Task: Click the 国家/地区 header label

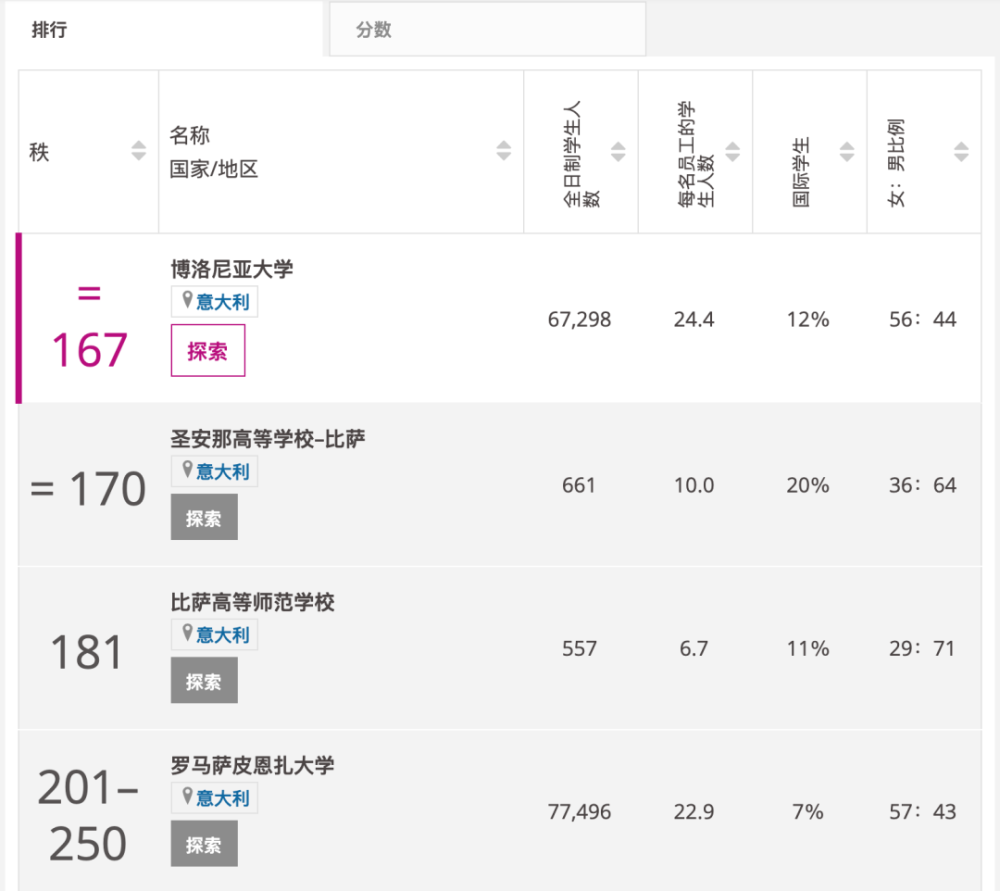Action: [214, 169]
